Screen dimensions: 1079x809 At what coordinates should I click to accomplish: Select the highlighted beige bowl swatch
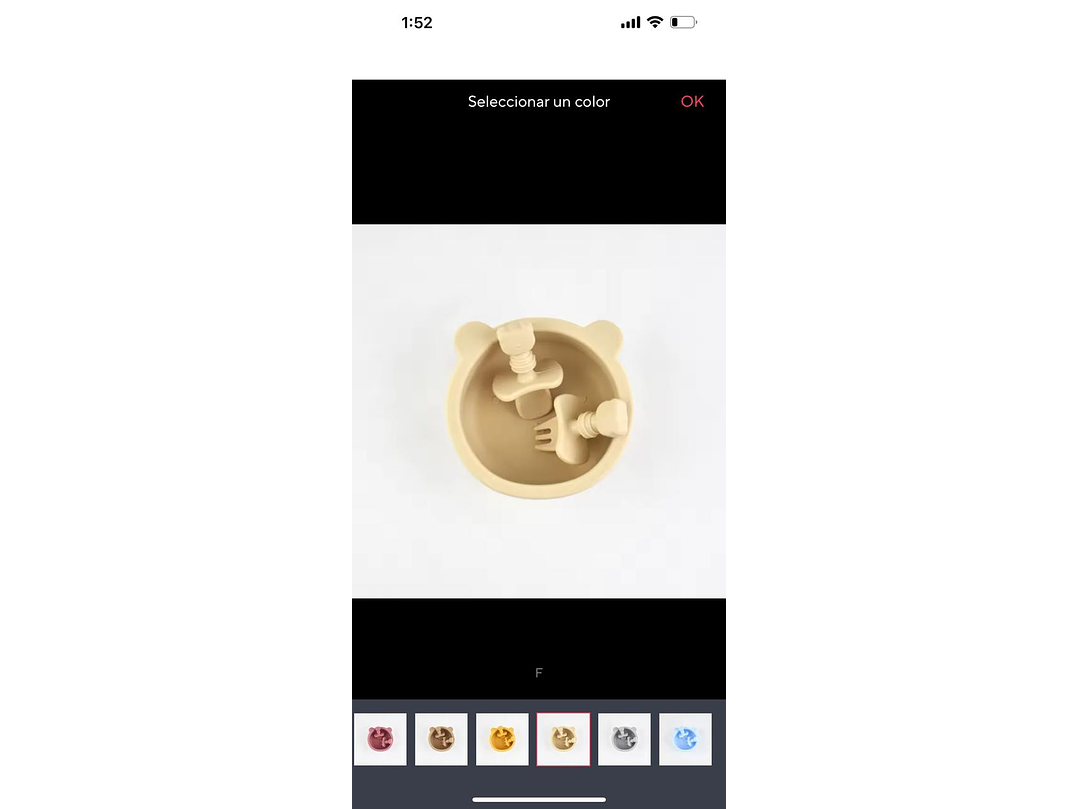tap(564, 739)
